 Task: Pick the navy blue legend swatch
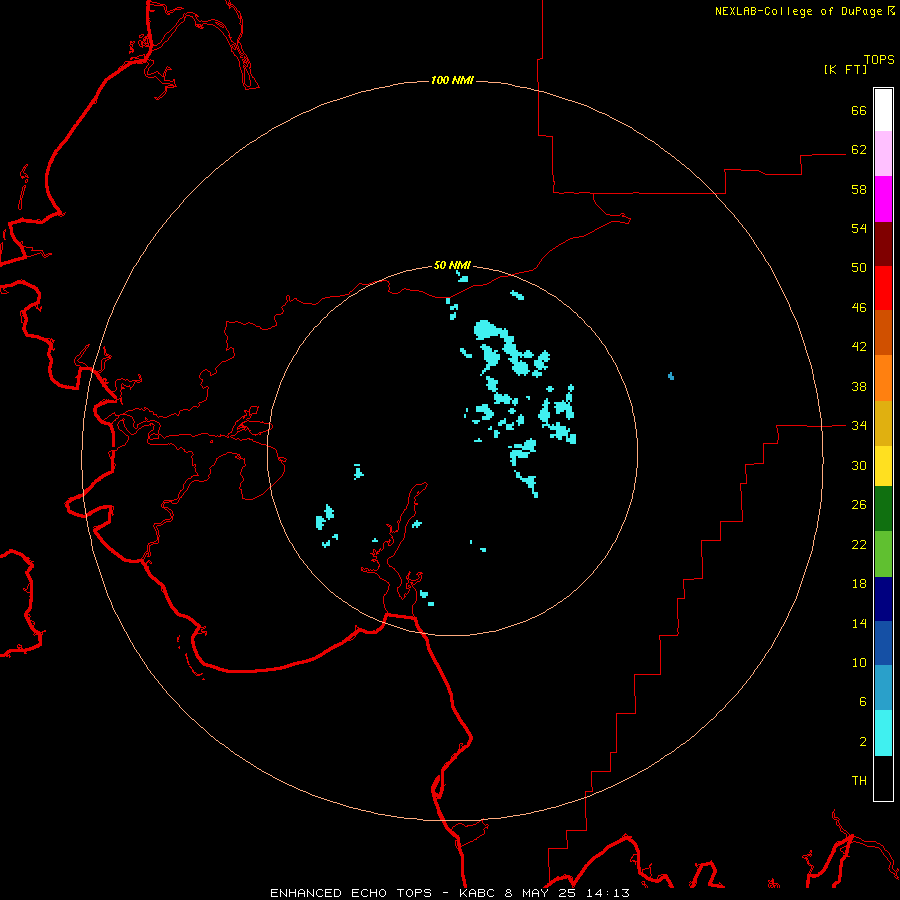(x=883, y=599)
